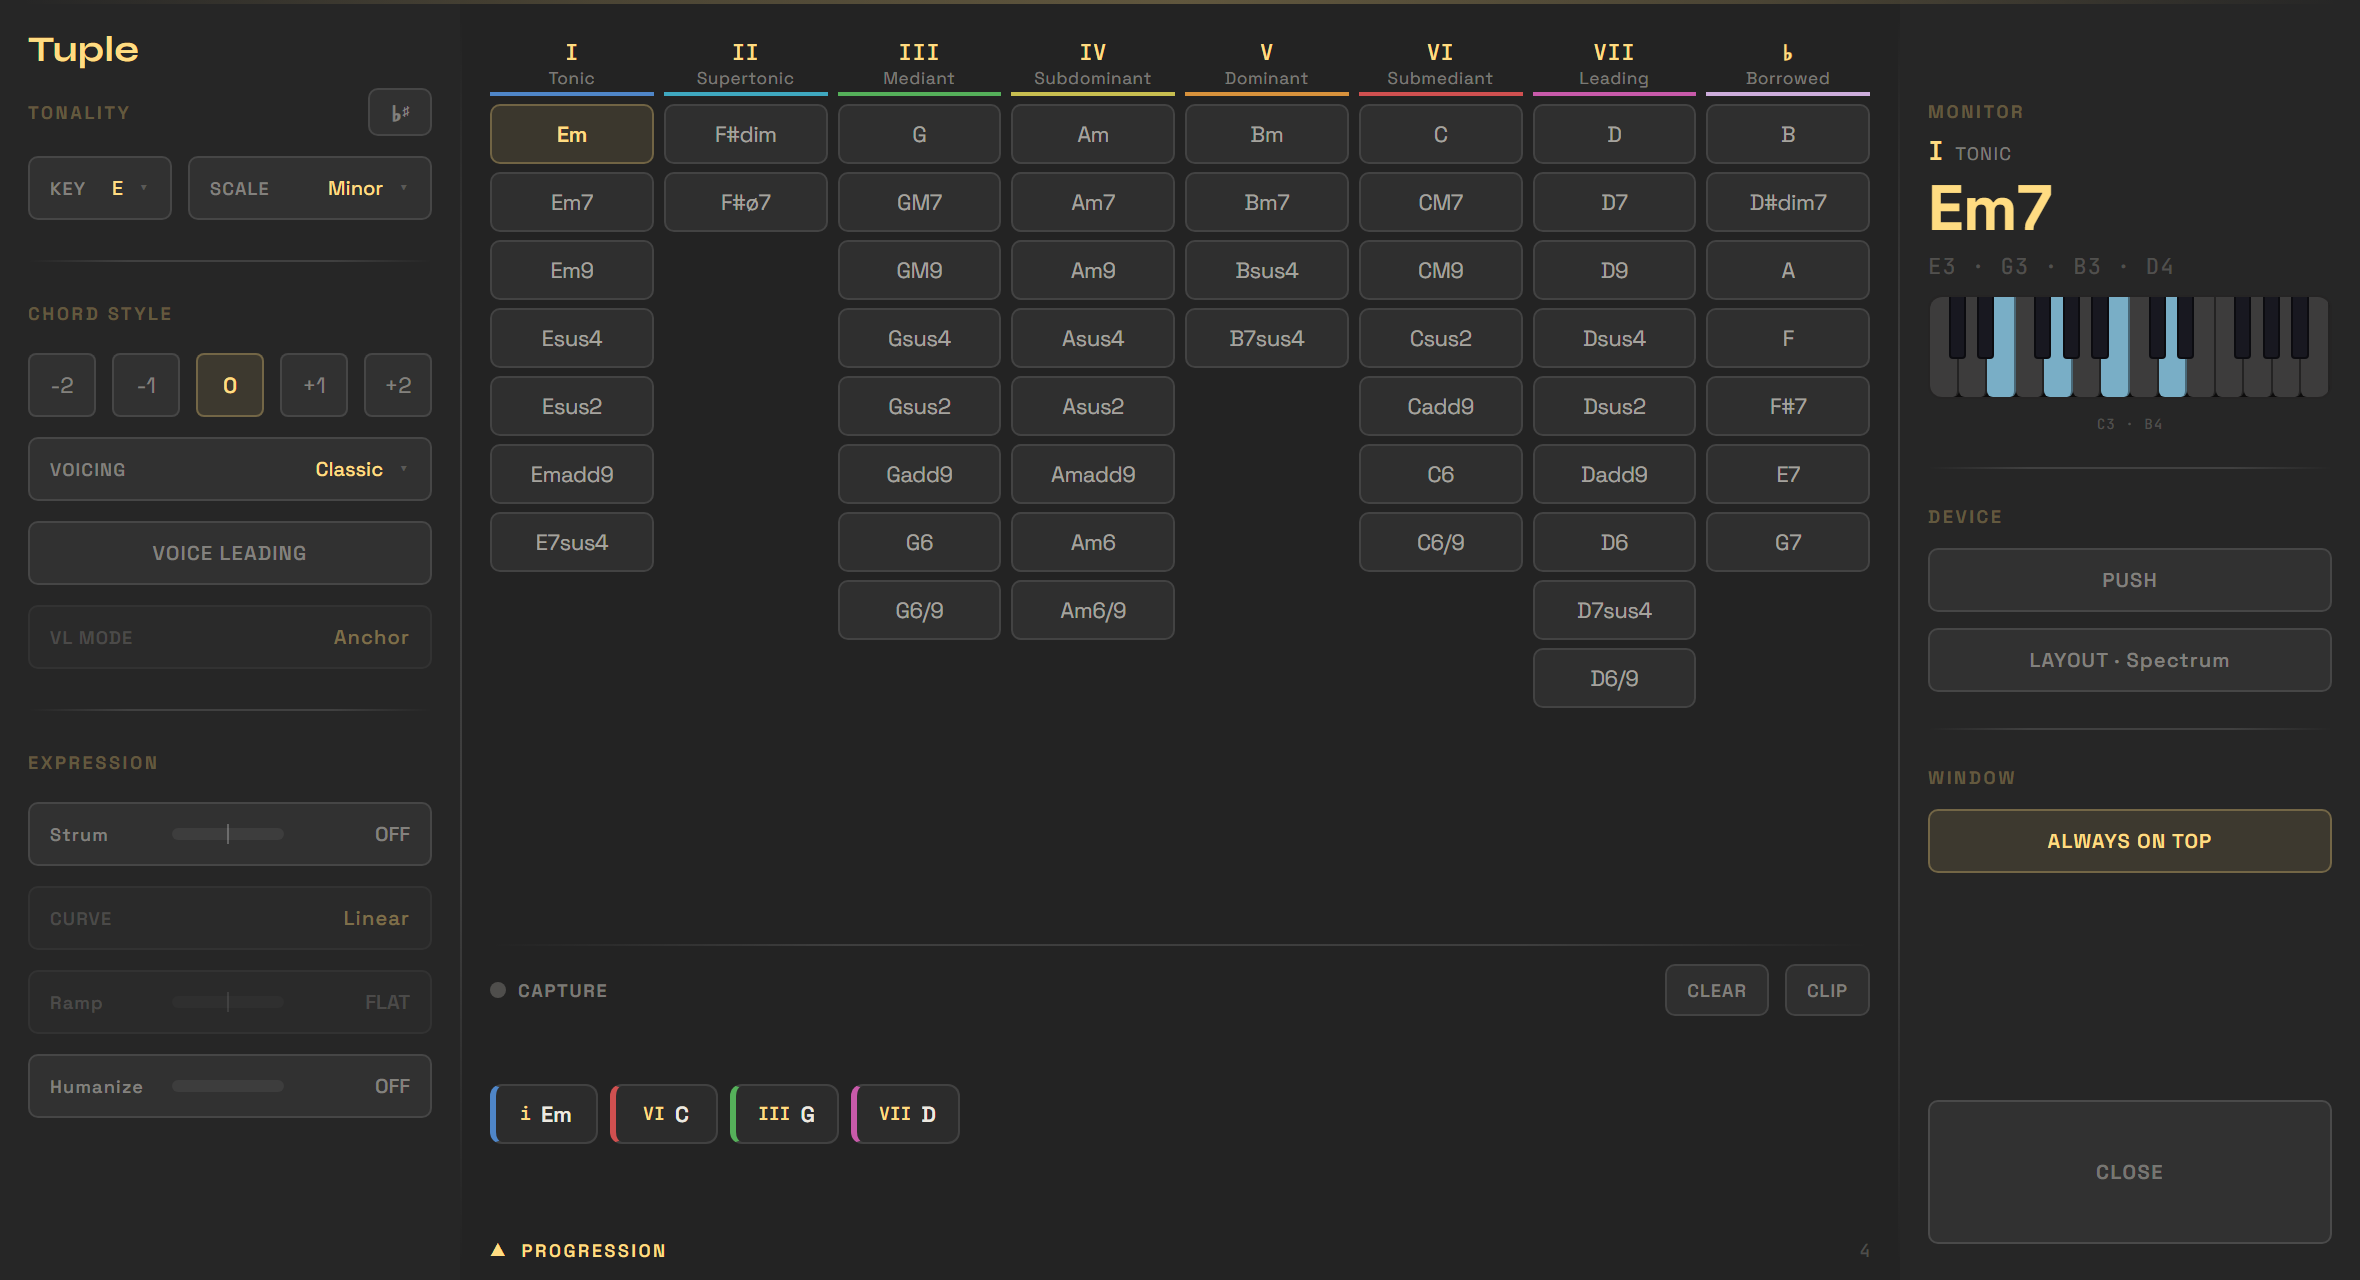Select chord style -2
Viewport: 2360px width, 1280px height.
point(62,385)
